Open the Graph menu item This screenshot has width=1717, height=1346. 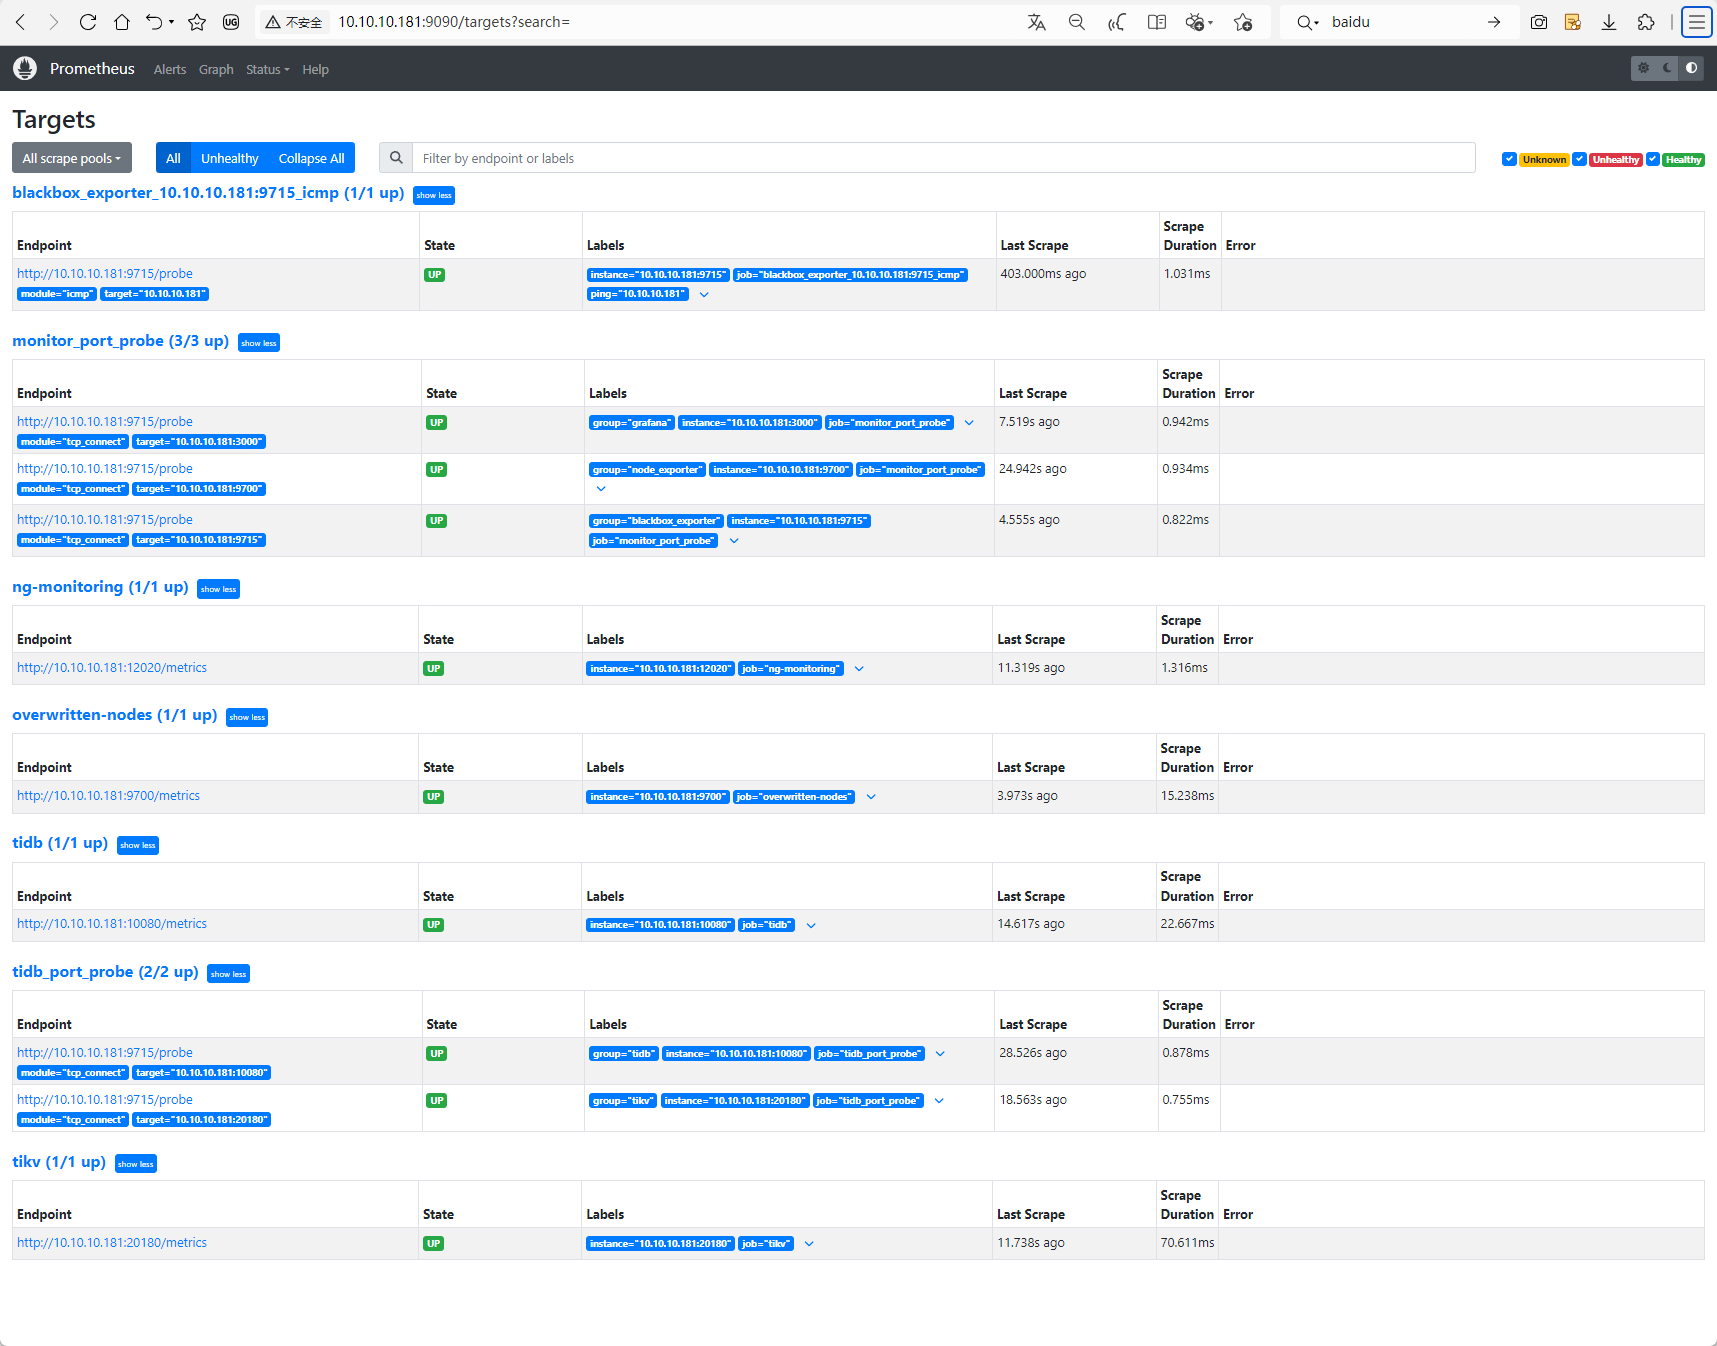click(216, 69)
